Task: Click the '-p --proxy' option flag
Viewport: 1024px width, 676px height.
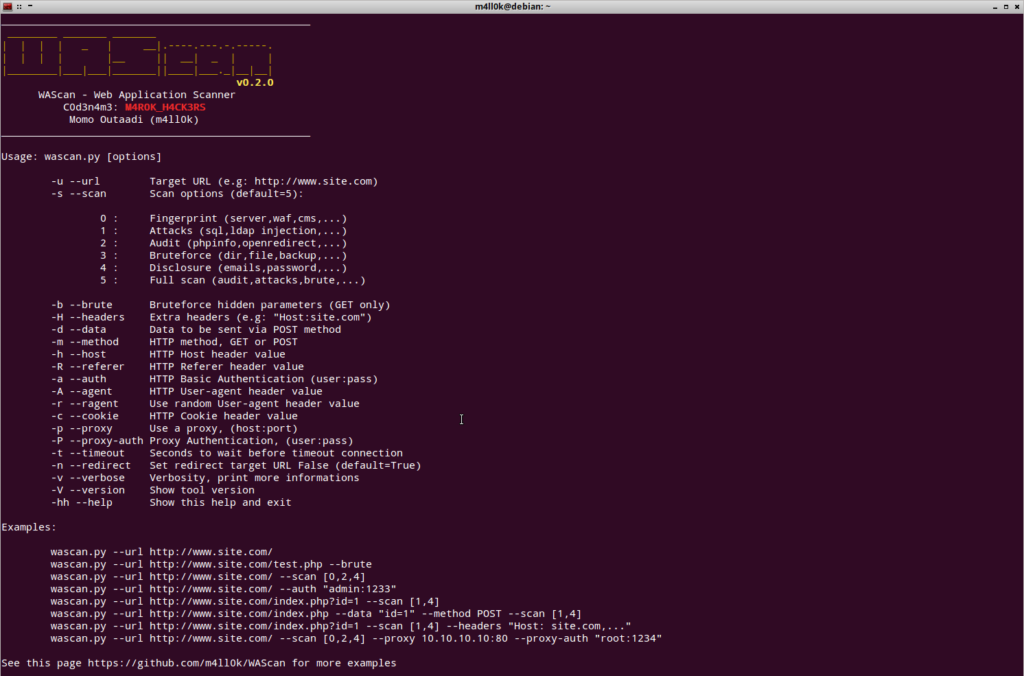Action: coord(82,428)
